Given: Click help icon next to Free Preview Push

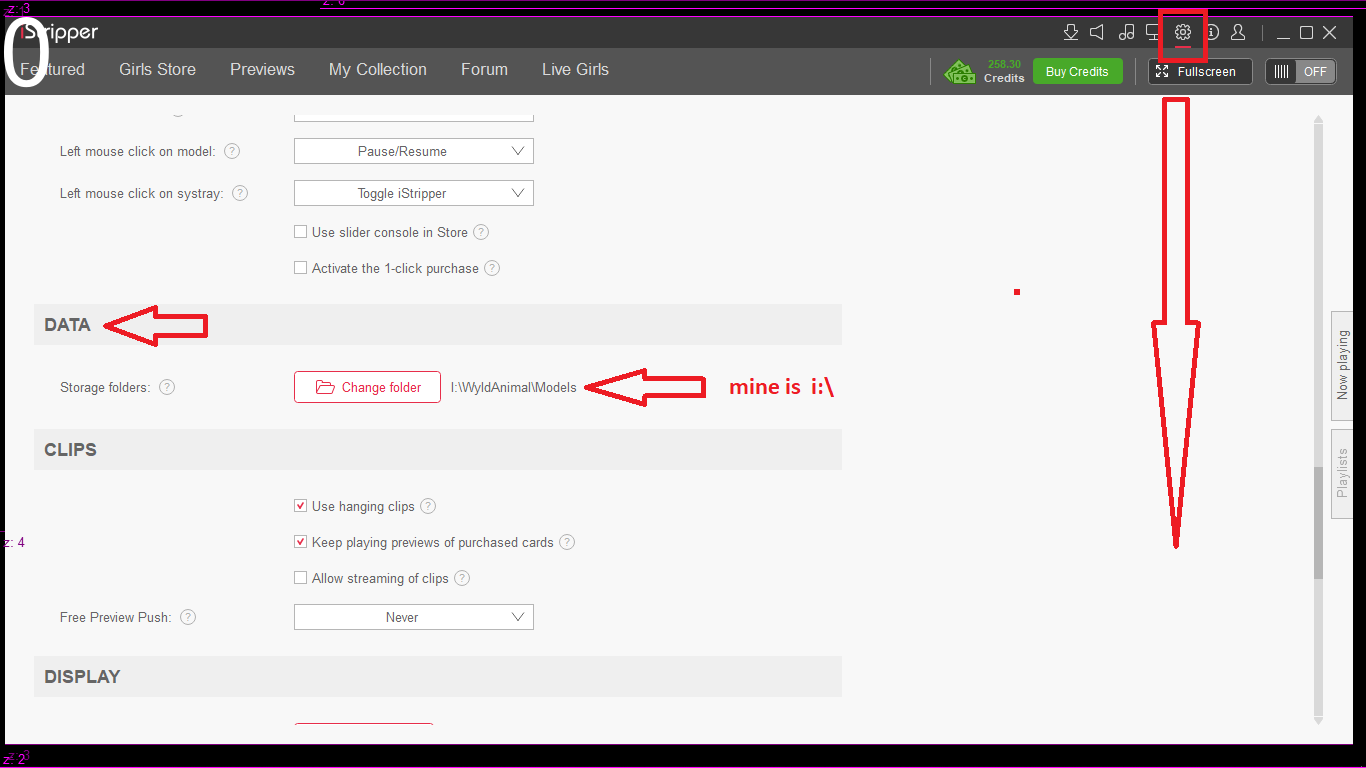Looking at the screenshot, I should coord(188,617).
